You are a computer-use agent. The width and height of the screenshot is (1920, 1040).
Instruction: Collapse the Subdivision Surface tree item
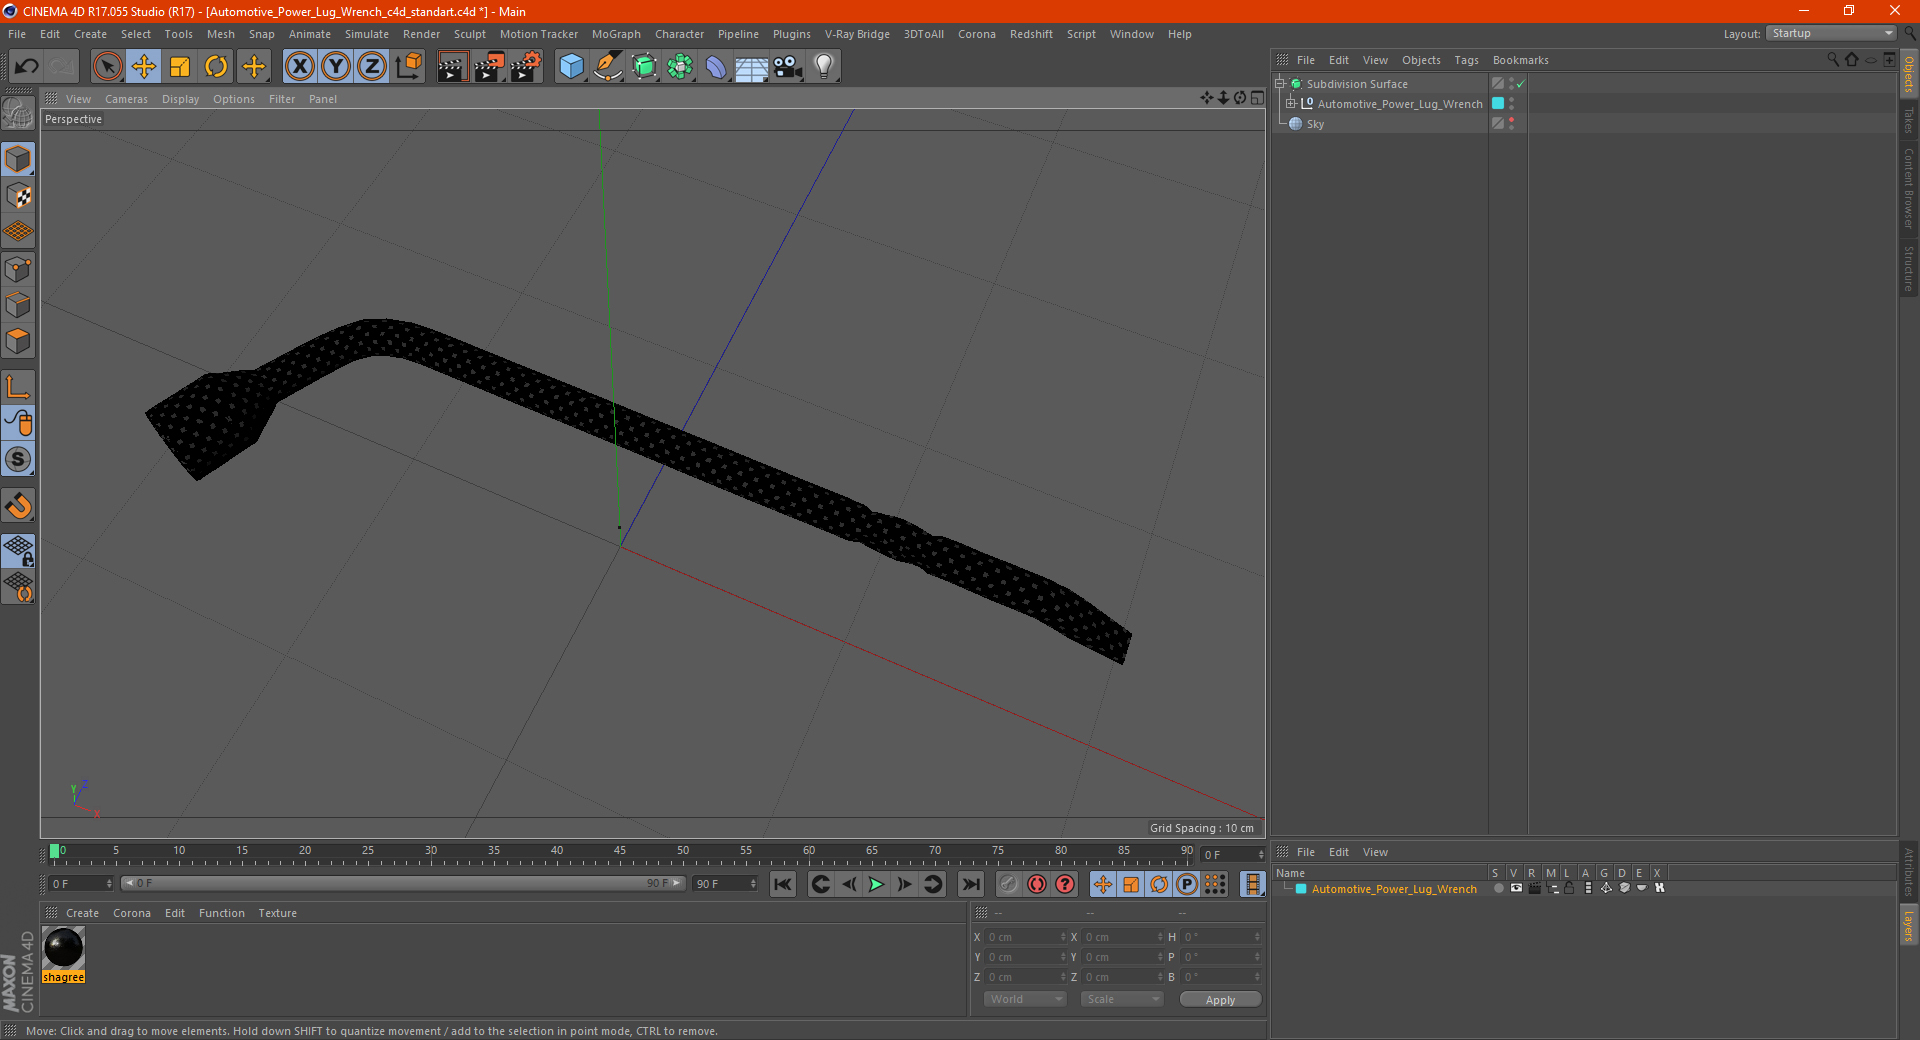pyautogui.click(x=1279, y=84)
